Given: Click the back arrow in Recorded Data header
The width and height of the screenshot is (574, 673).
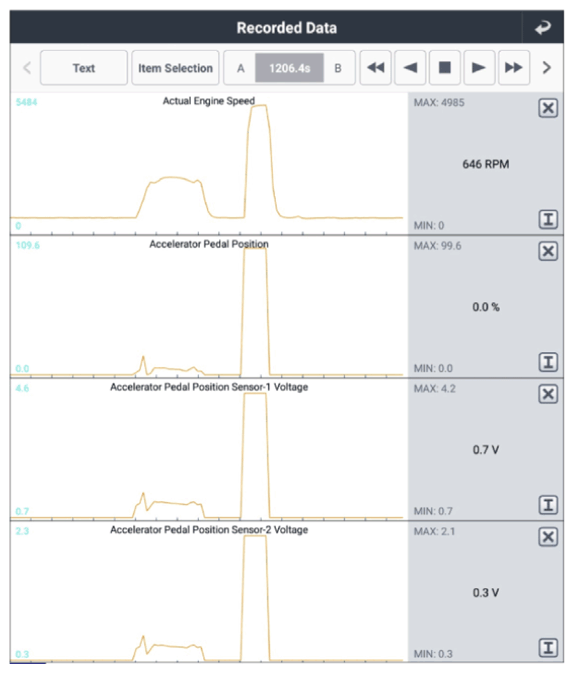Looking at the screenshot, I should pyautogui.click(x=543, y=27).
